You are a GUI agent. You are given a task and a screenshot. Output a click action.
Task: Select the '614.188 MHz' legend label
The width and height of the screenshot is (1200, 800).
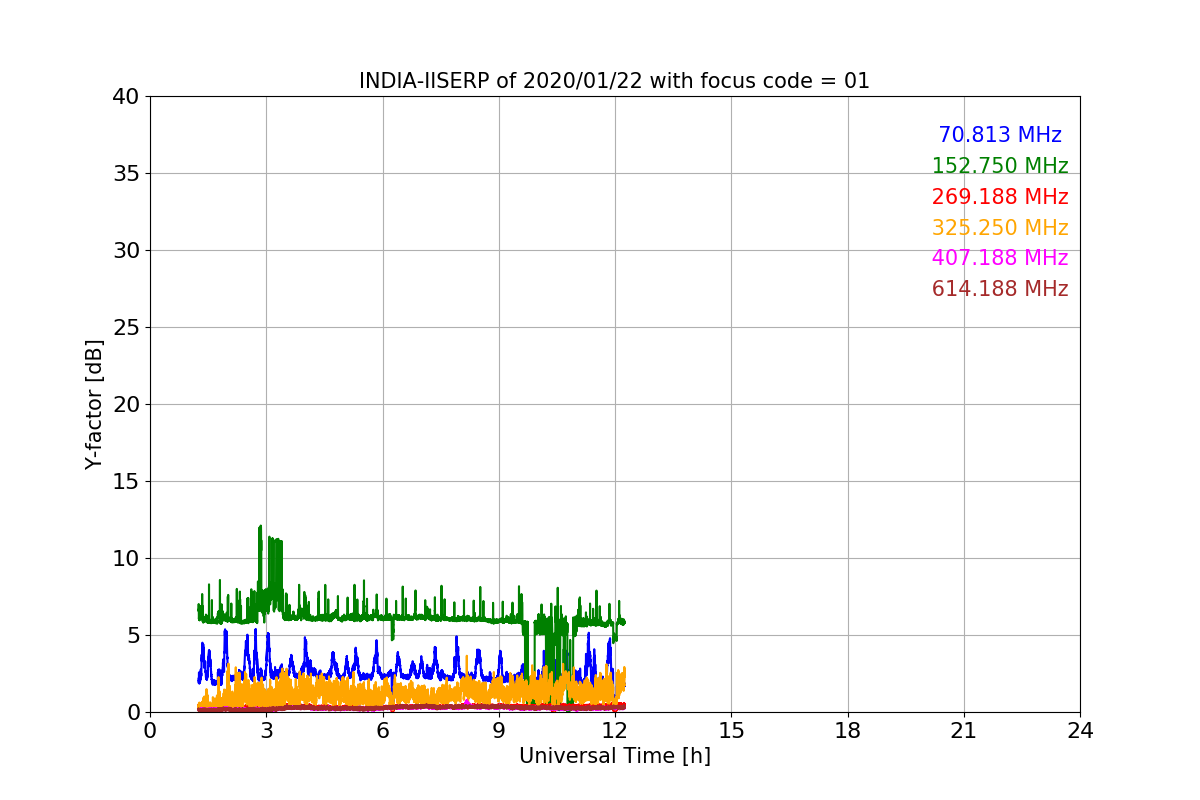coord(1000,289)
